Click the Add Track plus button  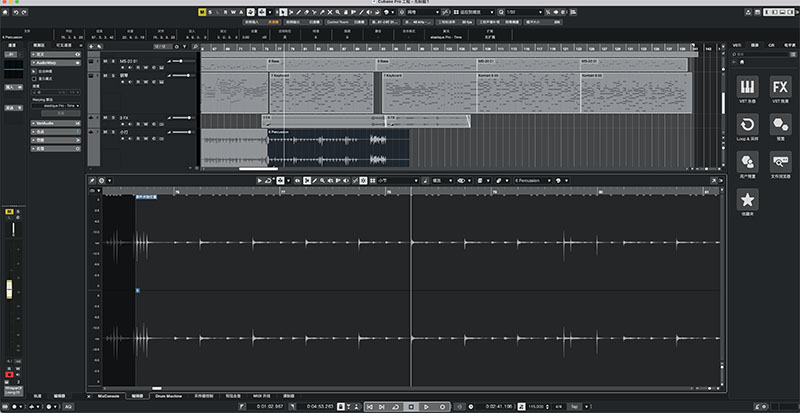tap(91, 46)
